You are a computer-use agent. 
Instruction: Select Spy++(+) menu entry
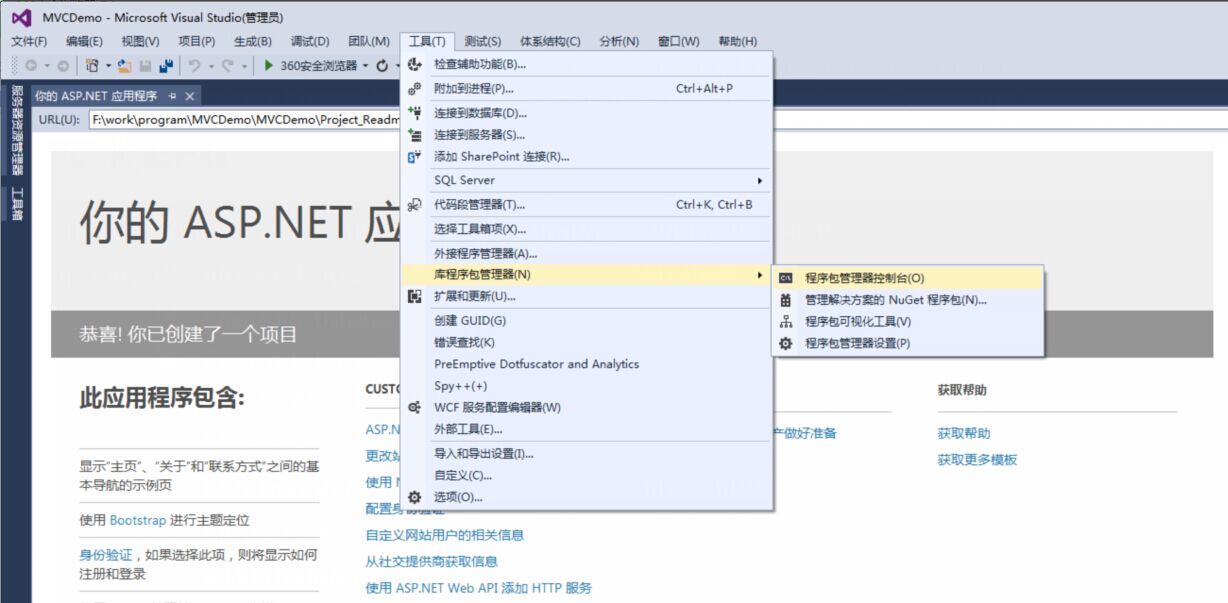[x=587, y=386]
